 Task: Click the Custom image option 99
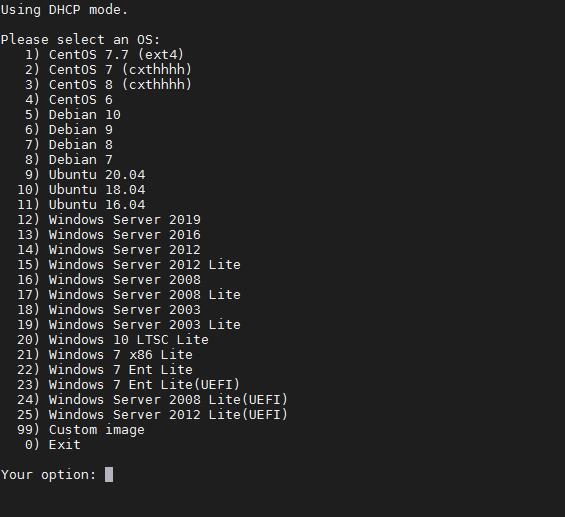pos(81,430)
